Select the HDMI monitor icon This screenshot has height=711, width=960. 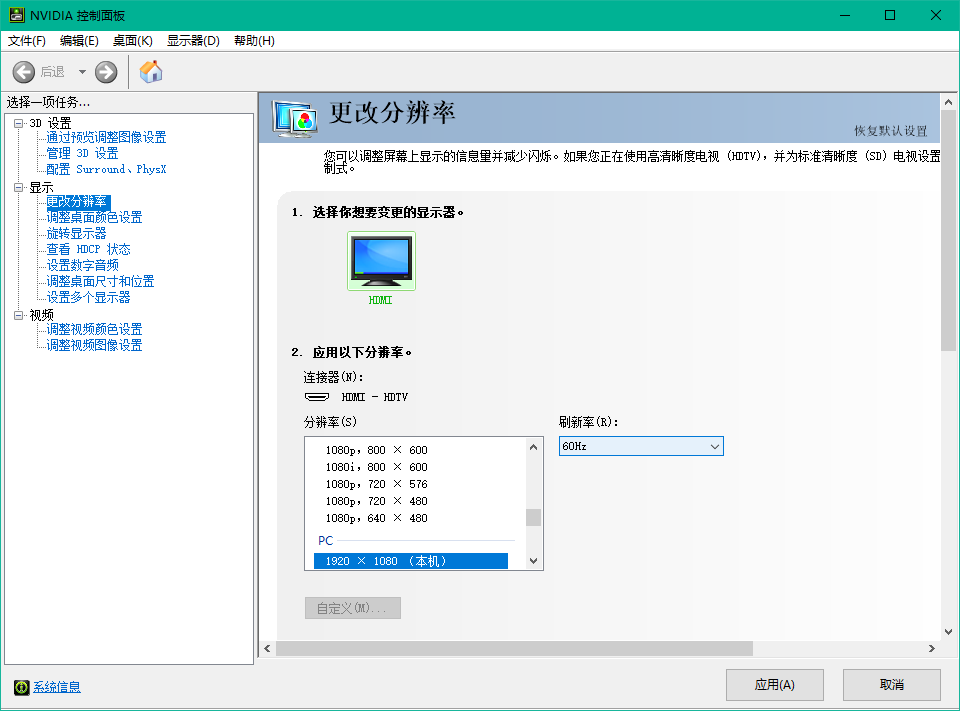381,262
